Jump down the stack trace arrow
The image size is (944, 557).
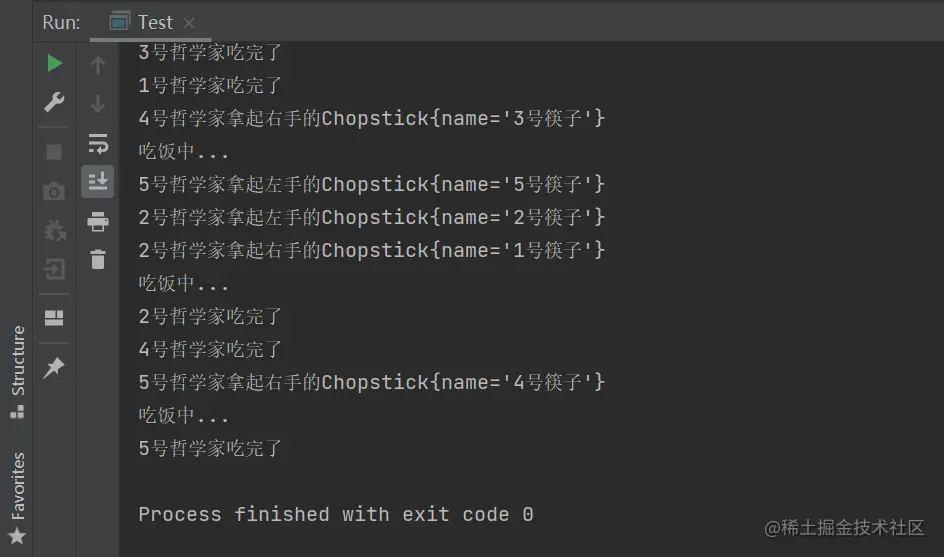98,103
